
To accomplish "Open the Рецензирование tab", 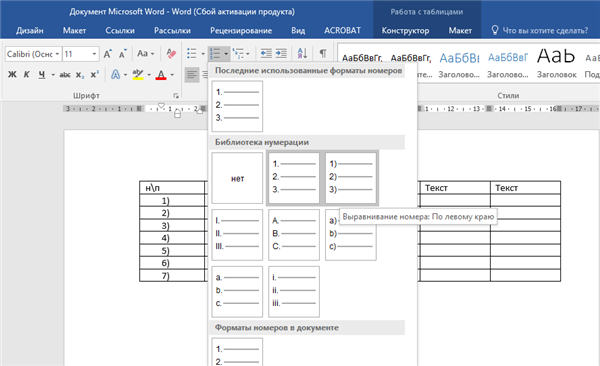I will [x=241, y=31].
